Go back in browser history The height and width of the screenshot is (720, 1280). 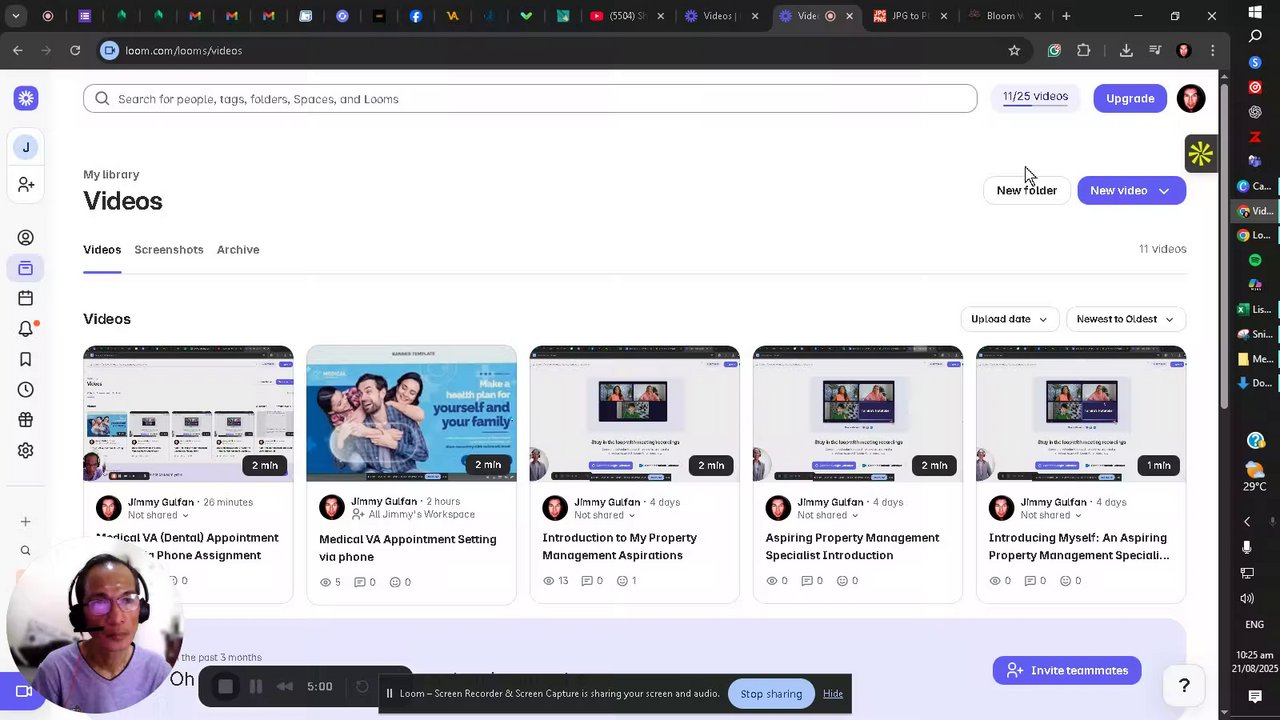pyautogui.click(x=18, y=50)
